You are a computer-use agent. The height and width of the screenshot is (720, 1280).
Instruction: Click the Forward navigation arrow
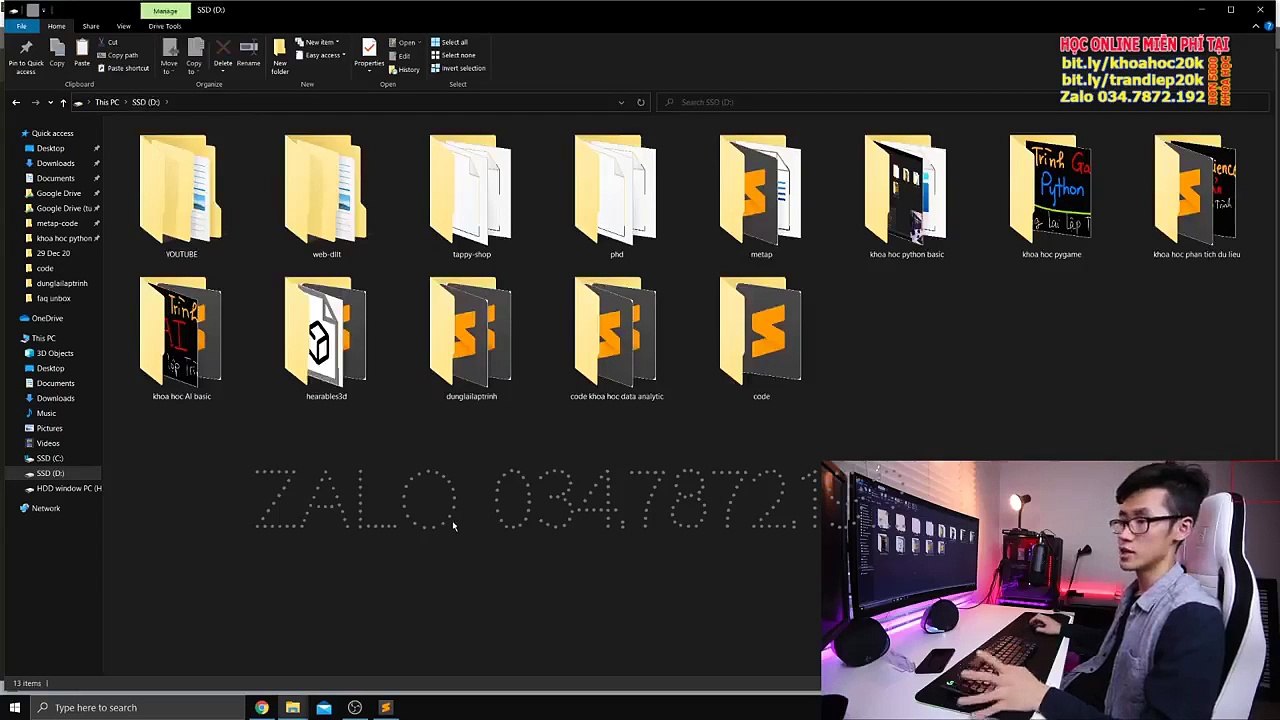coord(35,102)
